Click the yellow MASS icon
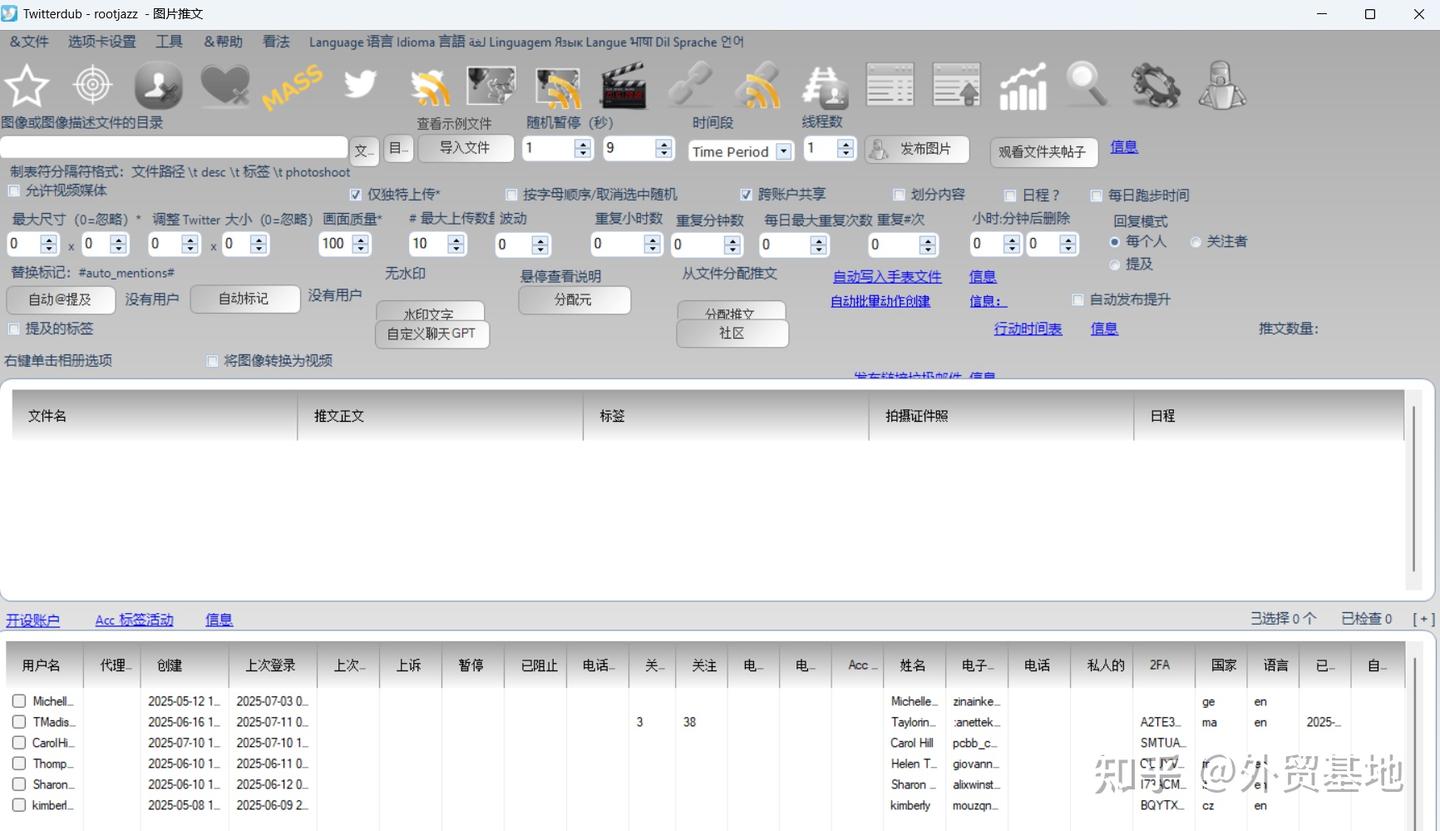Viewport: 1440px width, 831px height. (292, 87)
